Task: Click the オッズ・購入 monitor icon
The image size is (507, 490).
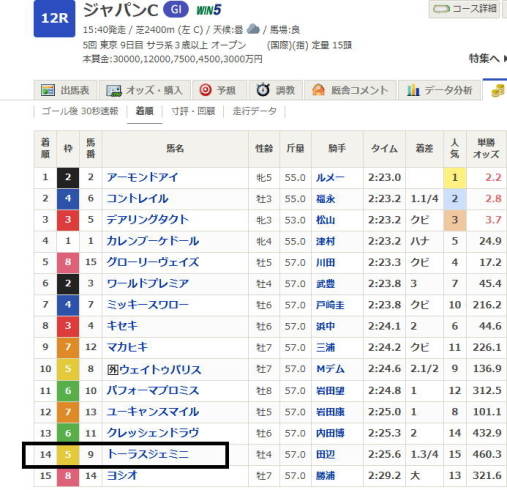Action: (114, 90)
